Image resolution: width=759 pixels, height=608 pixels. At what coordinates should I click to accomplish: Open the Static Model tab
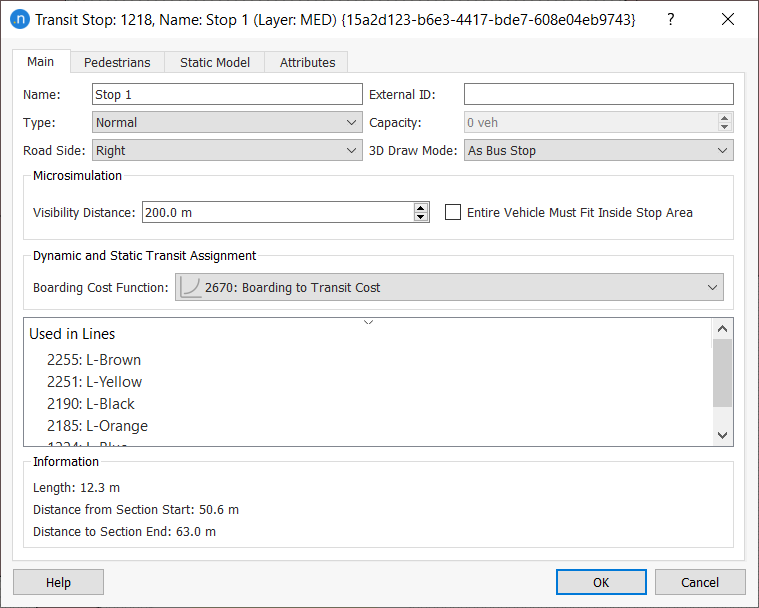pyautogui.click(x=215, y=62)
